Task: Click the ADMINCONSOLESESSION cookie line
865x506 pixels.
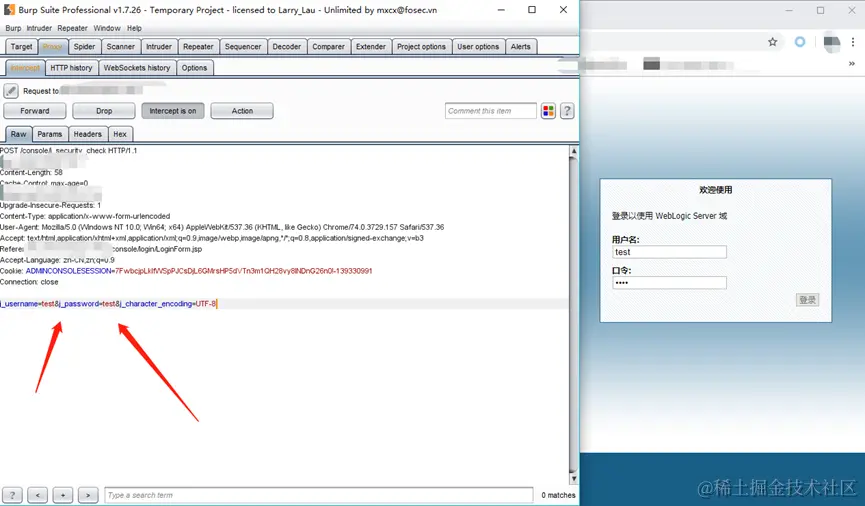Action: click(186, 271)
